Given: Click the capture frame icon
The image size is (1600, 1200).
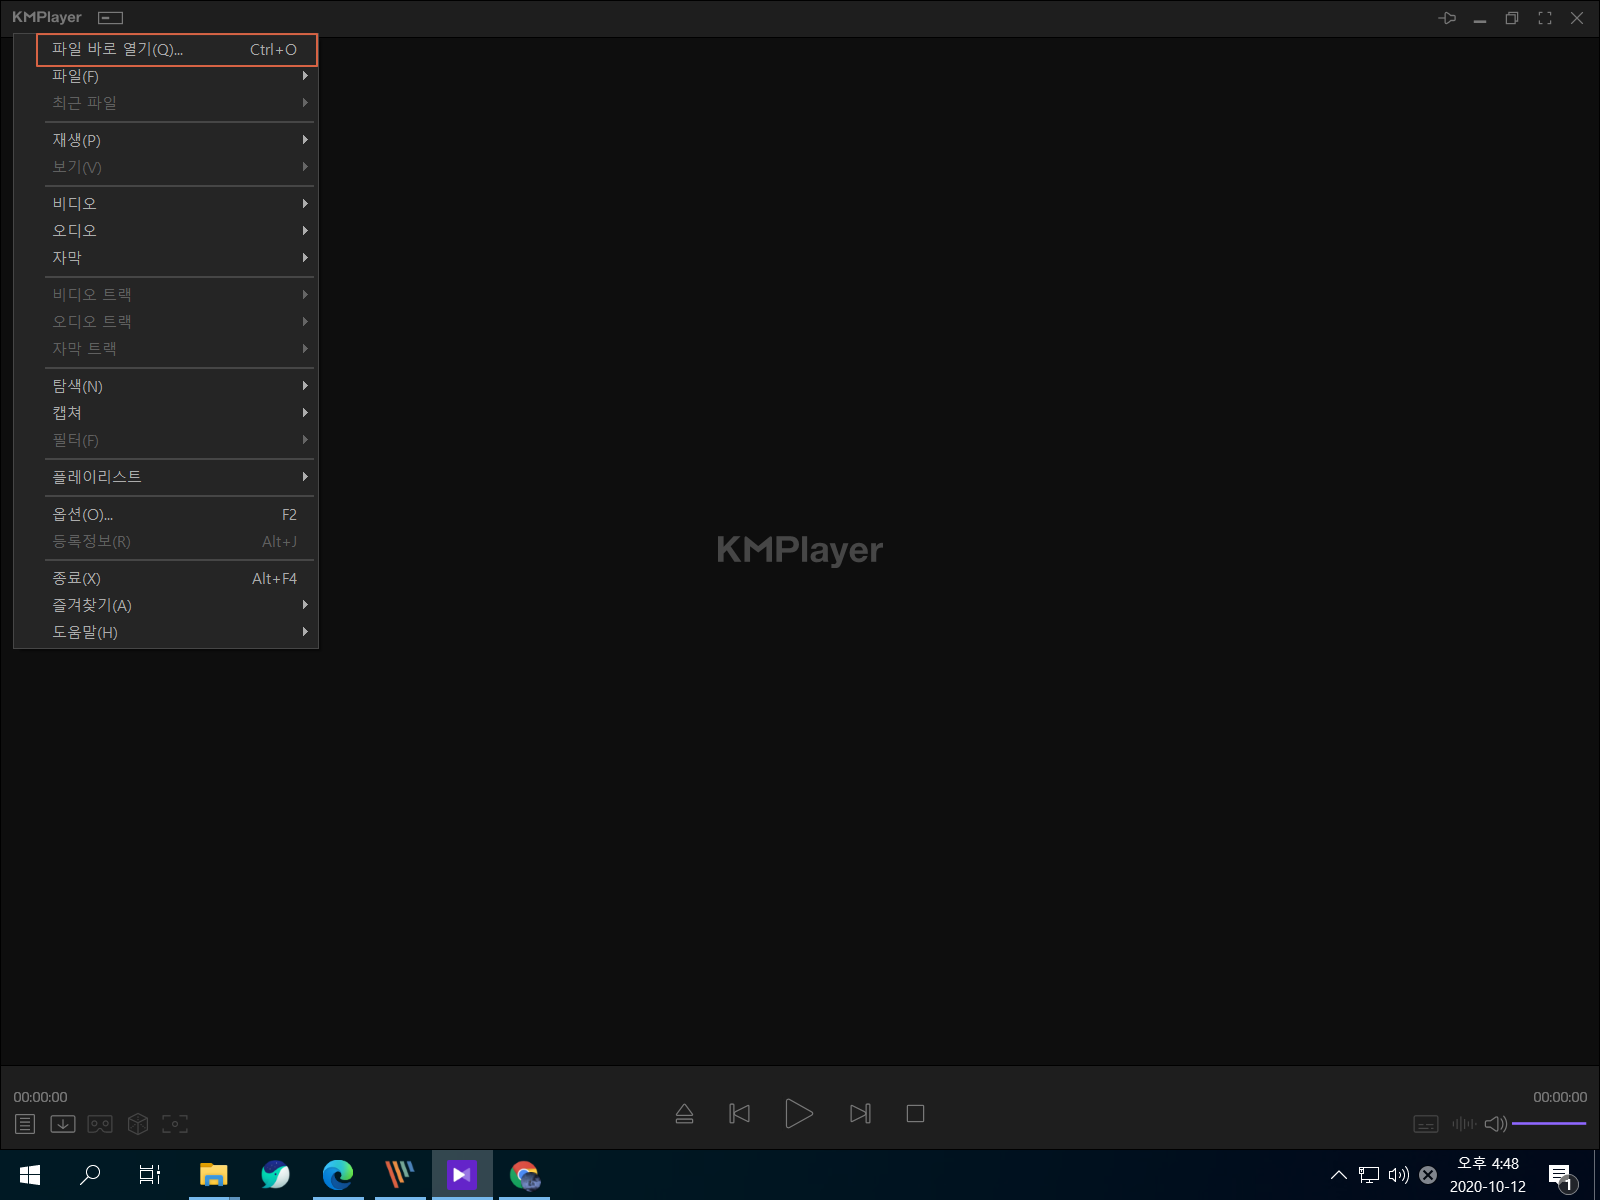Looking at the screenshot, I should click(175, 1124).
